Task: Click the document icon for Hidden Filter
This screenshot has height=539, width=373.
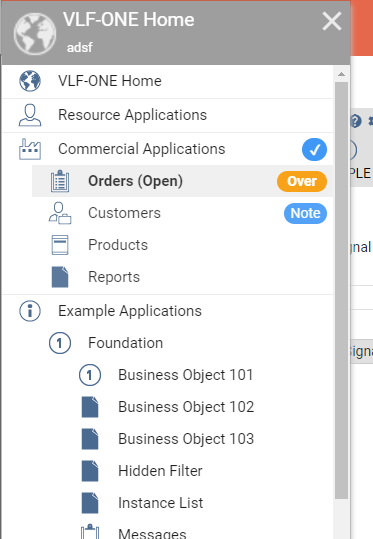Action: coord(90,471)
